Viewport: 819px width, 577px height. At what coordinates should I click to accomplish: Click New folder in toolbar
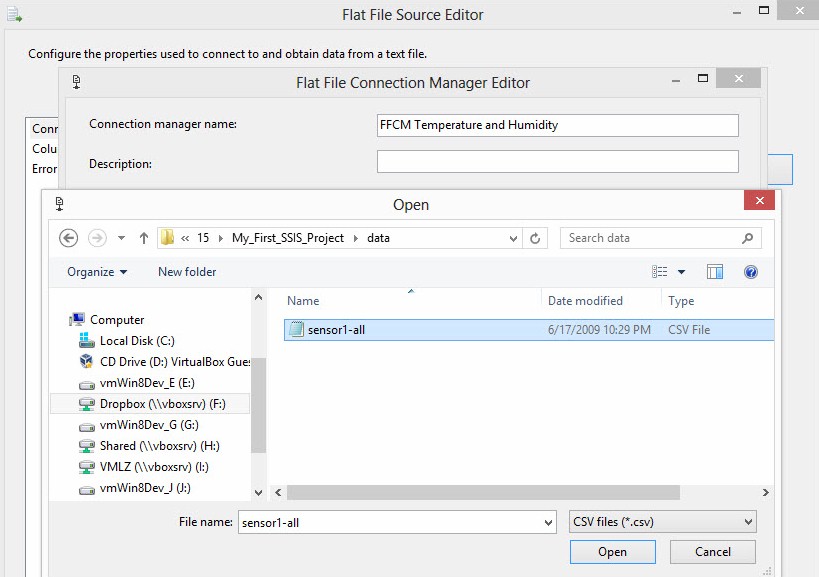(187, 272)
